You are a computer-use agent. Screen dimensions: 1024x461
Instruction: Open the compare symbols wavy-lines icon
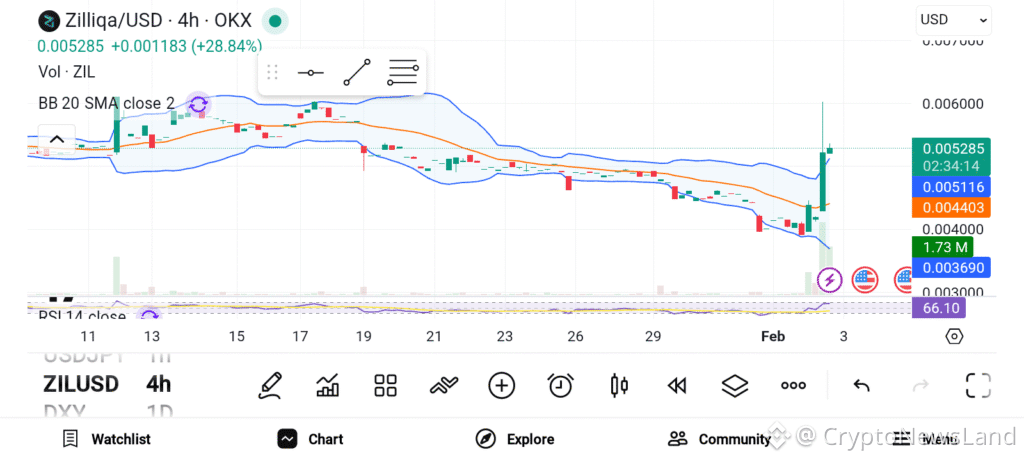point(443,385)
